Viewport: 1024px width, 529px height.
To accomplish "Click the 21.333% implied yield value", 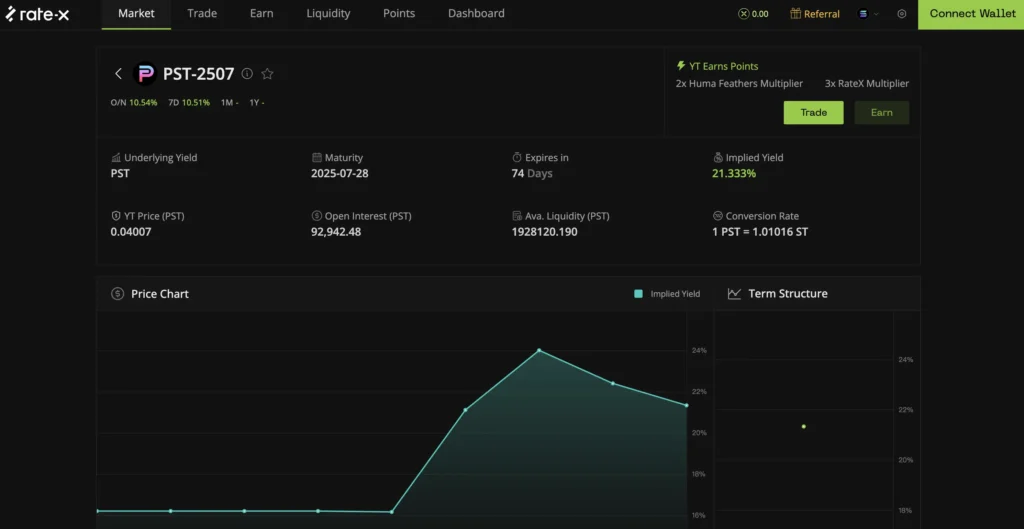I will (734, 174).
